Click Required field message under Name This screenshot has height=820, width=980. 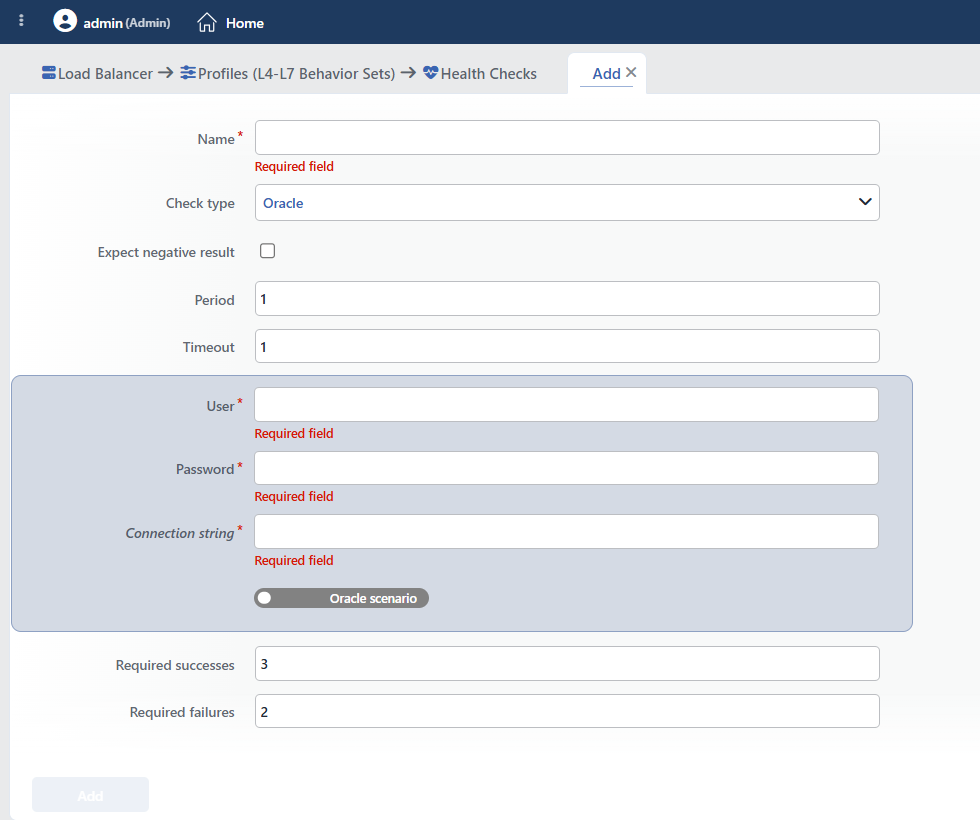294,166
